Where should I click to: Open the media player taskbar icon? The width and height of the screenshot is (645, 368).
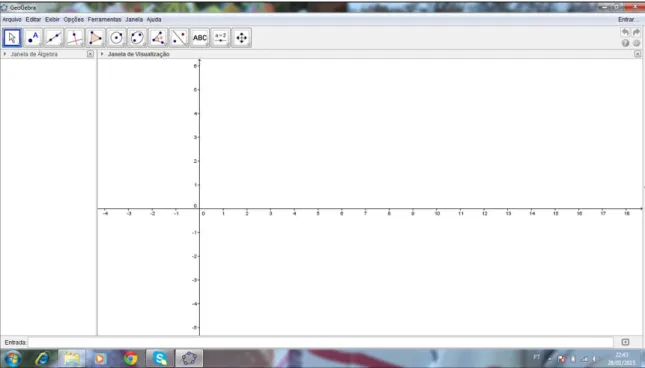(x=100, y=359)
